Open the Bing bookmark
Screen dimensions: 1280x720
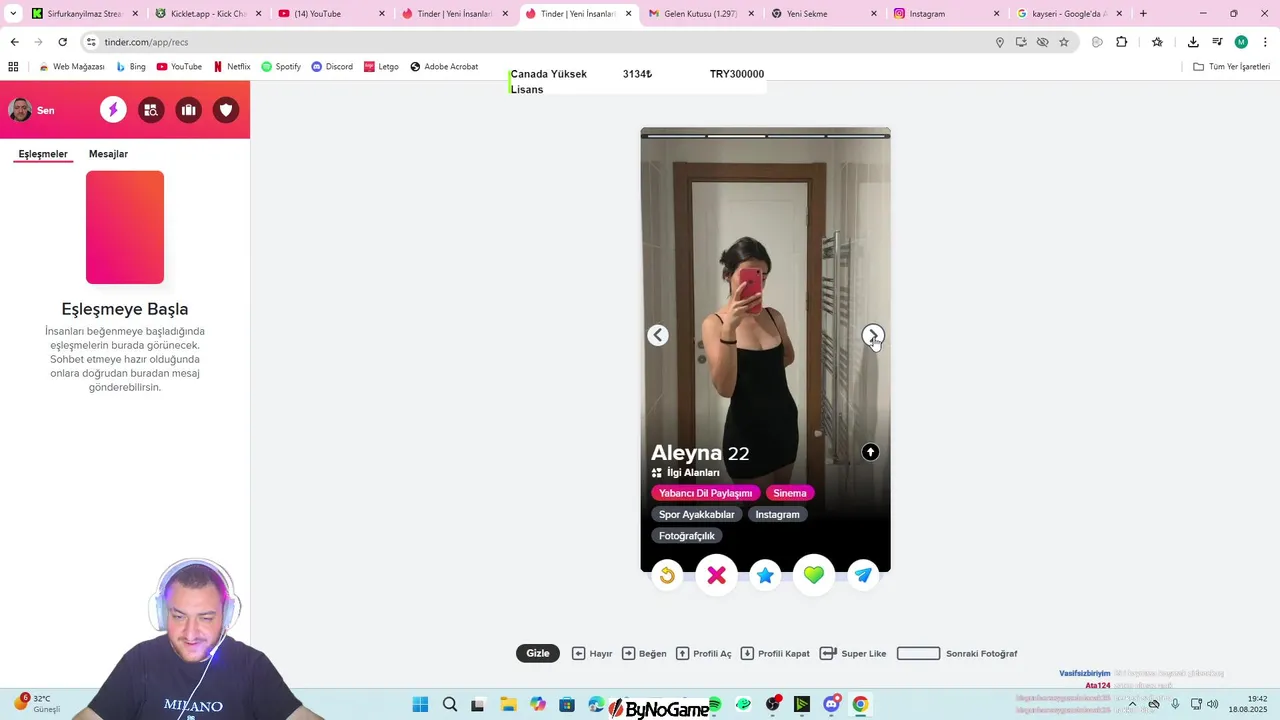pos(131,67)
